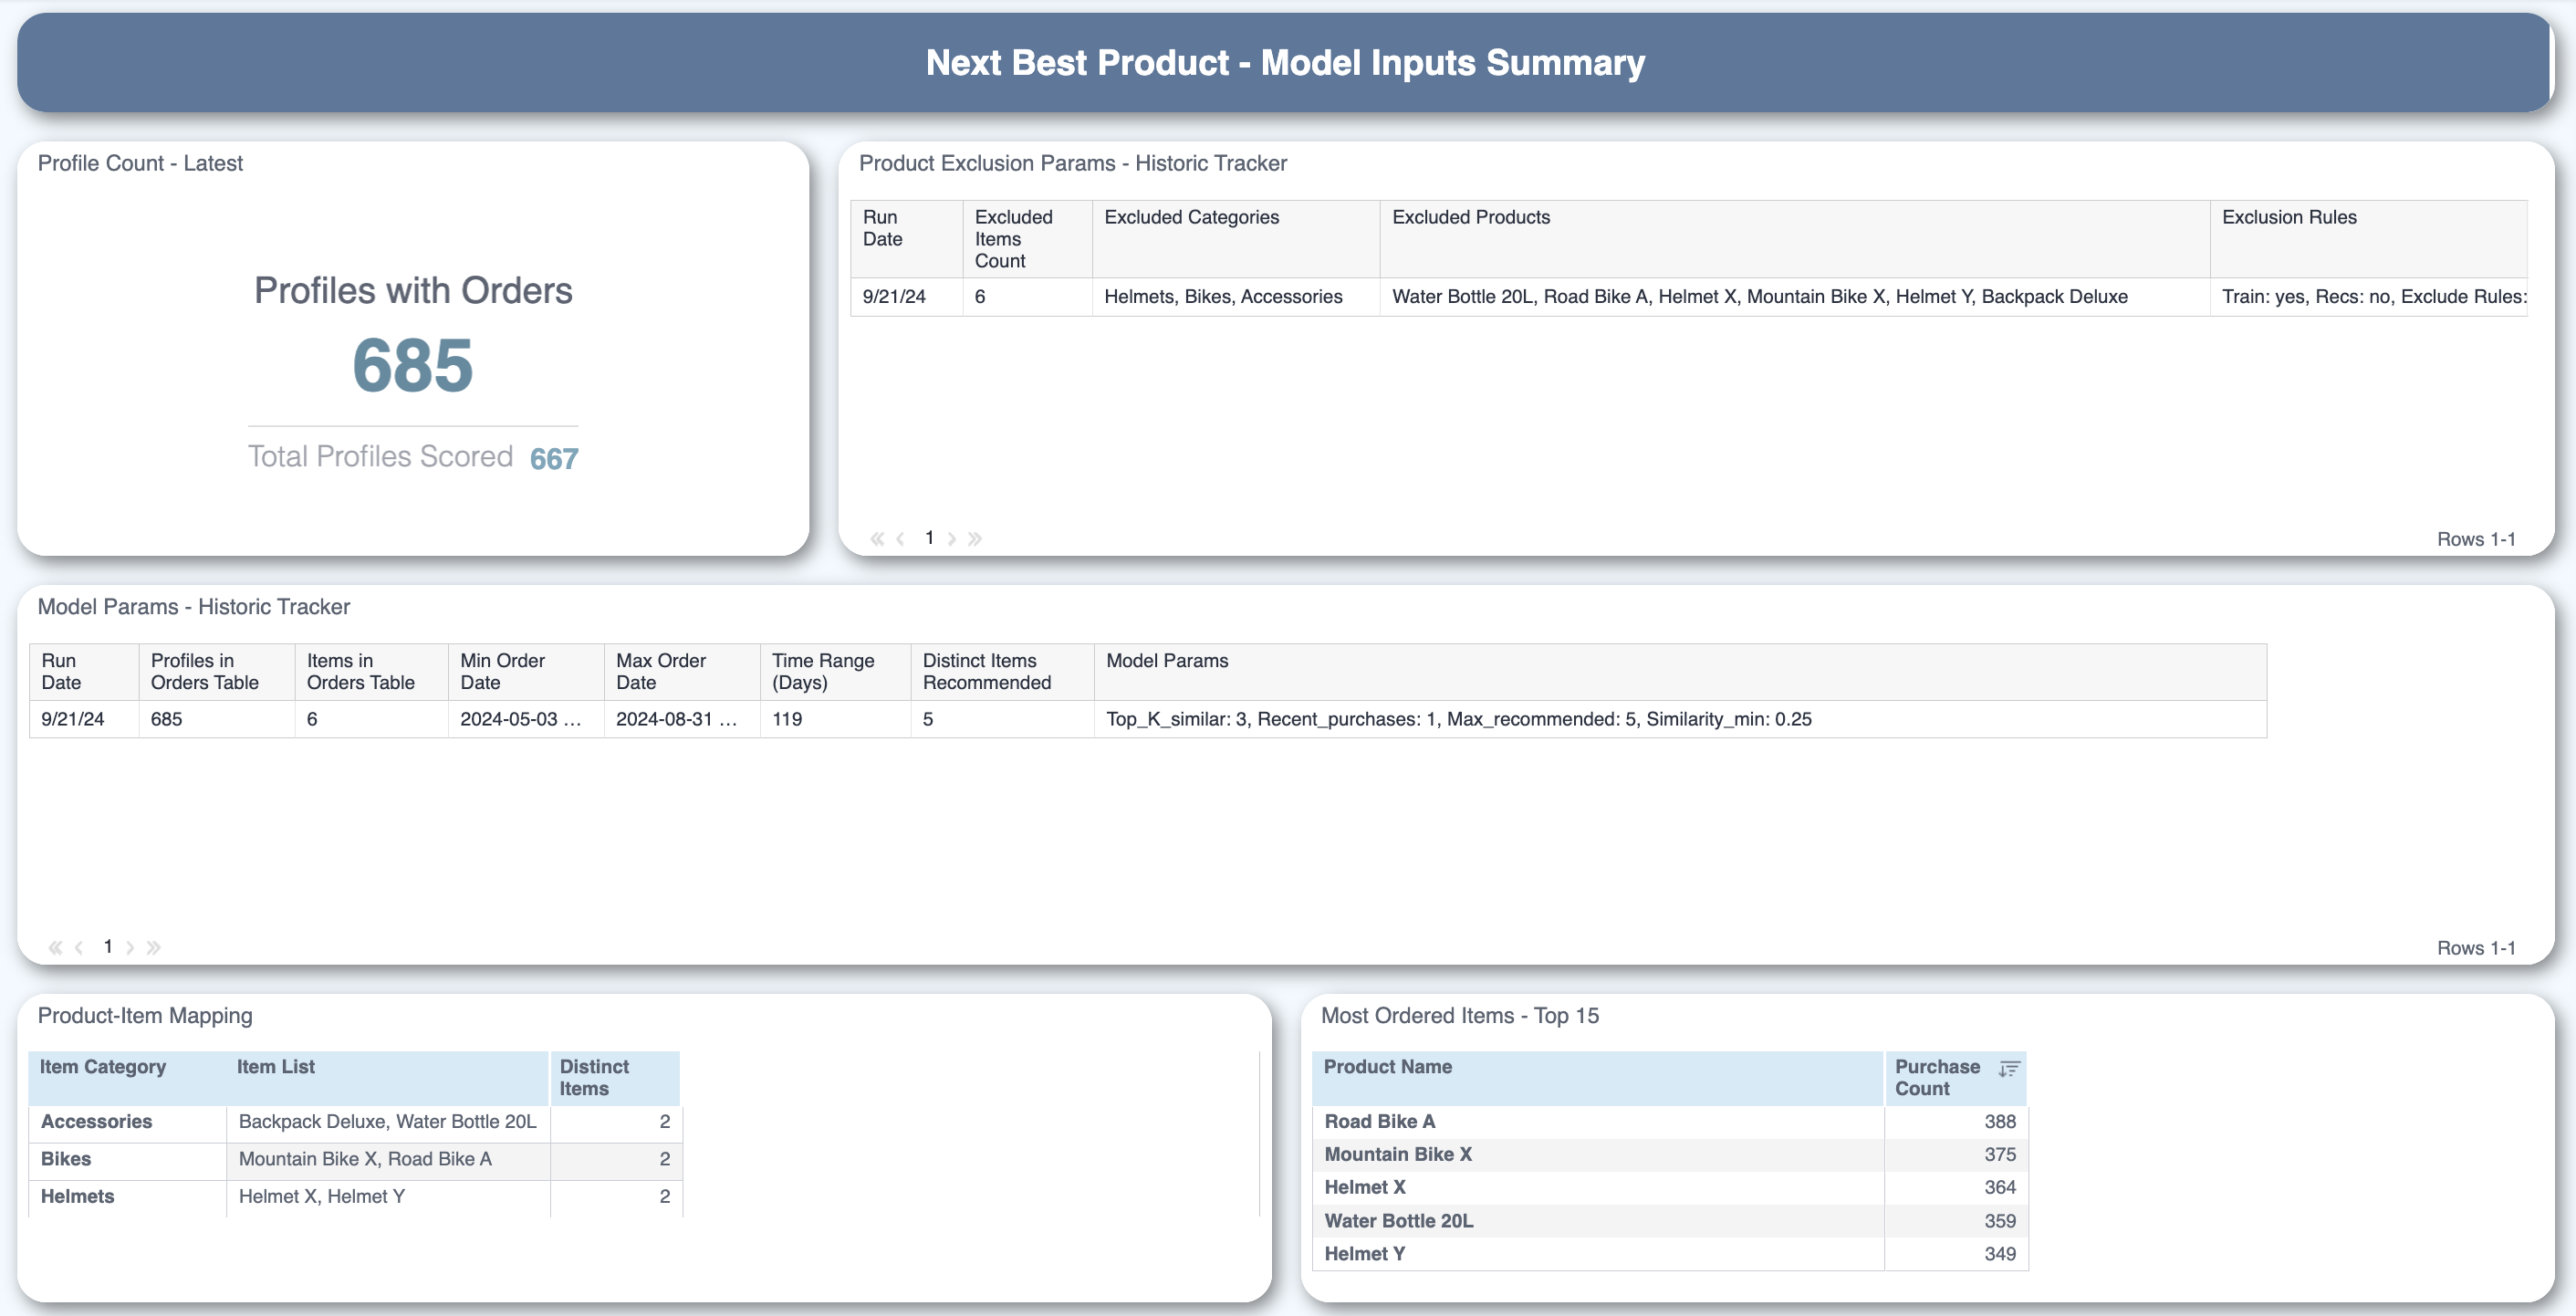
Task: Go to next page in Exclusion tracker
Action: [951, 539]
